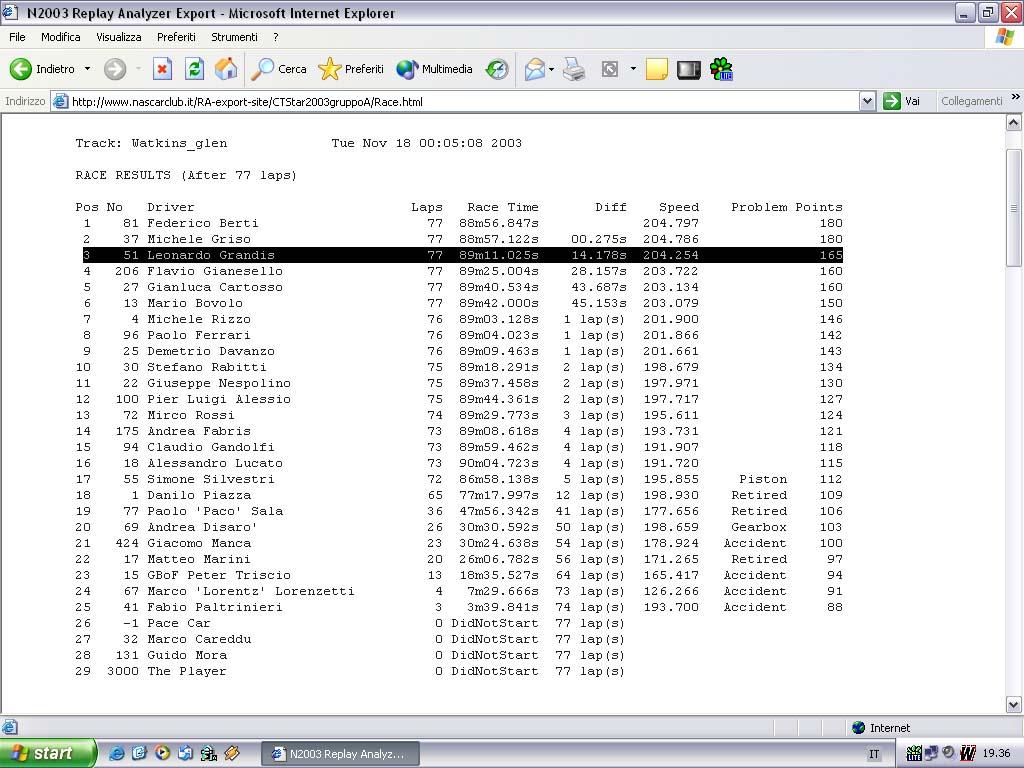This screenshot has height=768, width=1024.
Task: Expand the forward history dropdown arrow
Action: click(138, 69)
